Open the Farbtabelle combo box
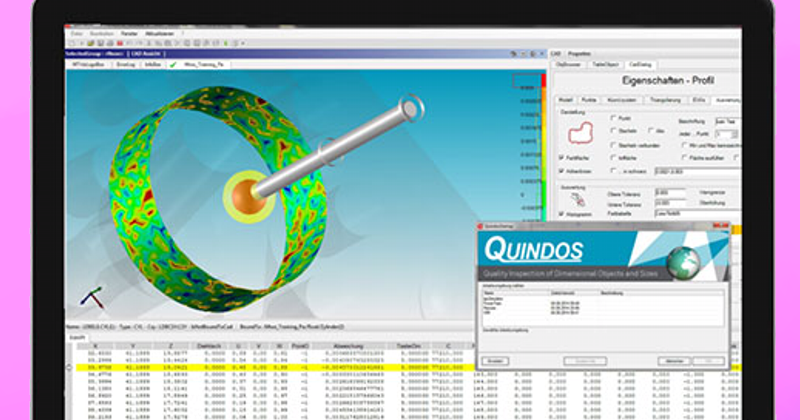Screen dimensions: 800x420 pyautogui.click(x=697, y=214)
